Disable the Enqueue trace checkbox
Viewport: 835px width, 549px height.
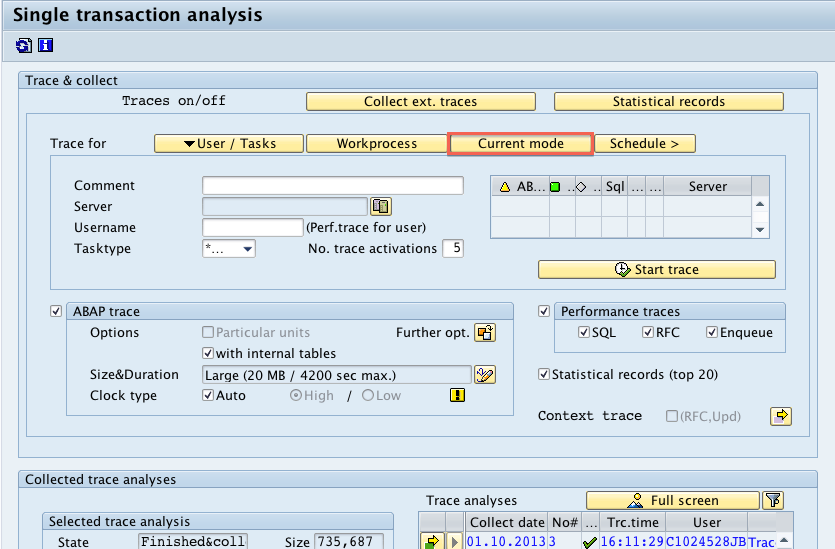(x=711, y=332)
